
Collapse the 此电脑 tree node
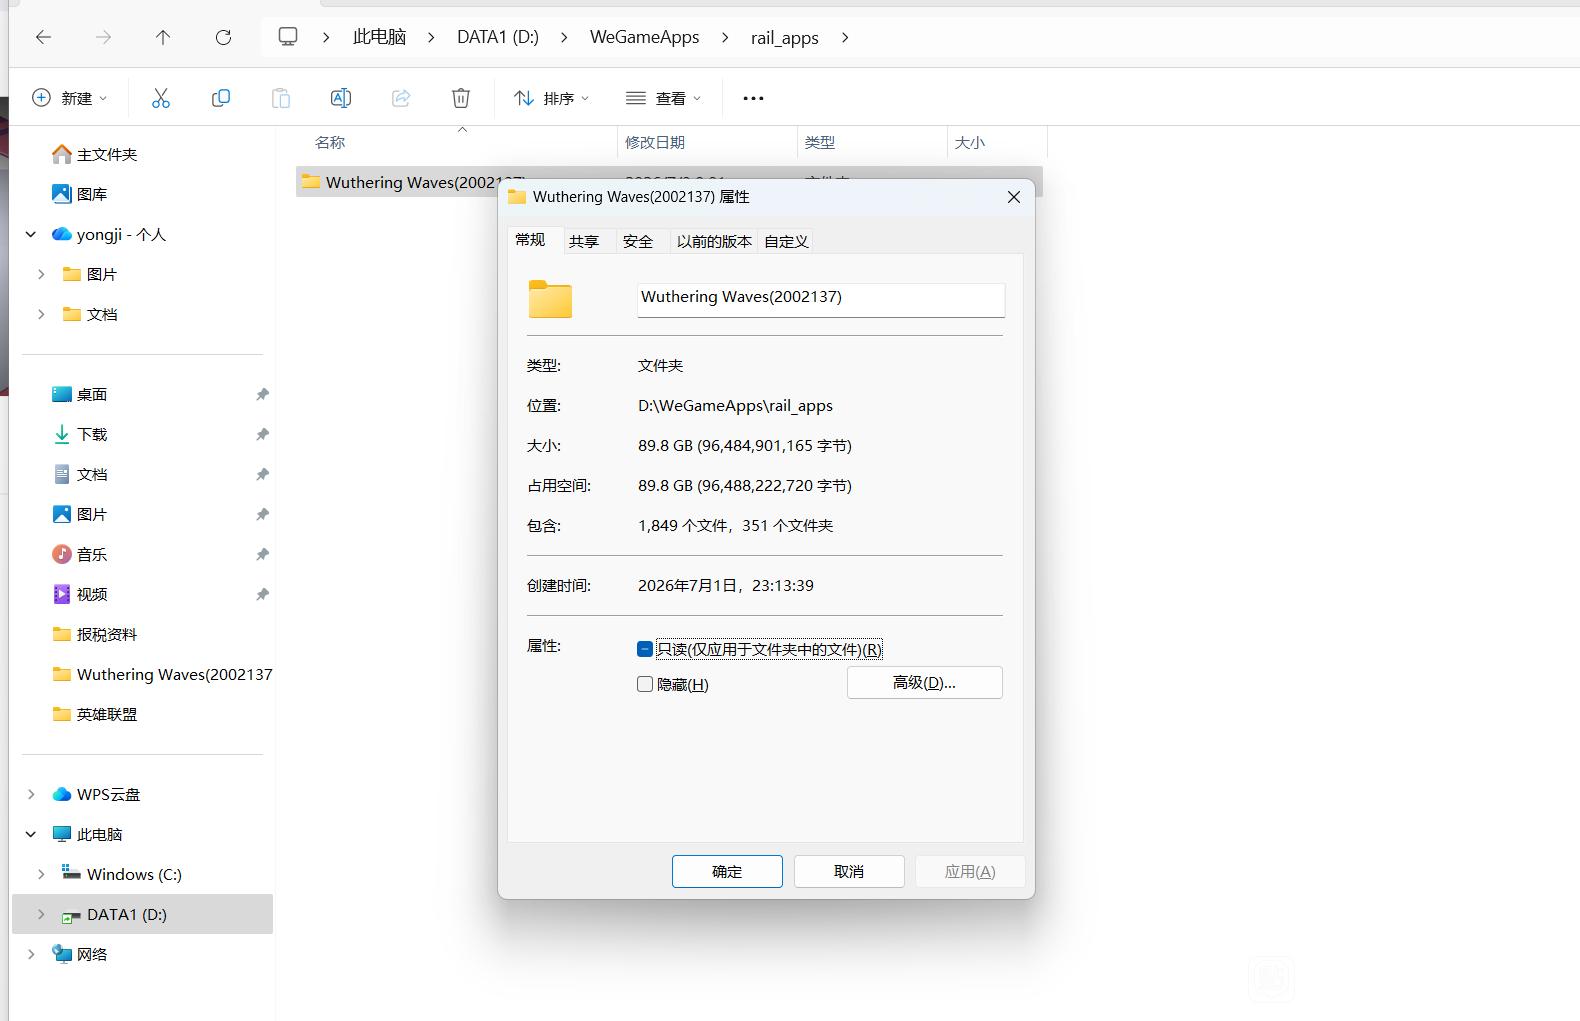pyautogui.click(x=31, y=834)
